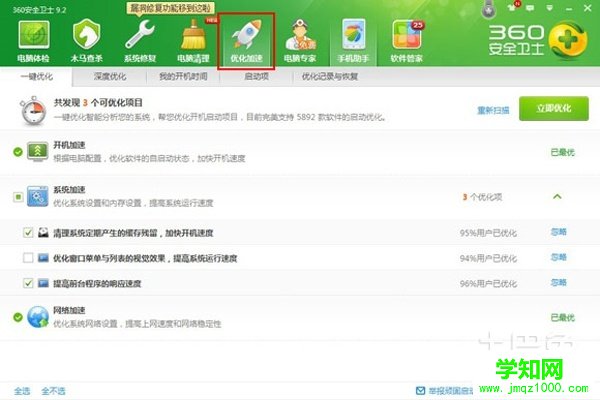Click the 系统加速 gears icon
The width and height of the screenshot is (600, 400).
pos(38,196)
